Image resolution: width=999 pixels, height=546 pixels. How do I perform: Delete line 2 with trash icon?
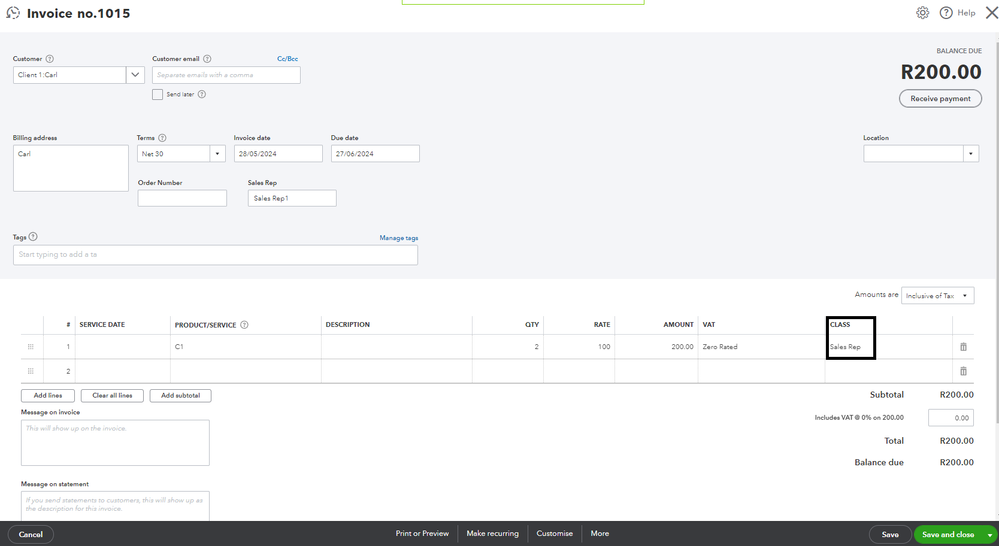[963, 371]
